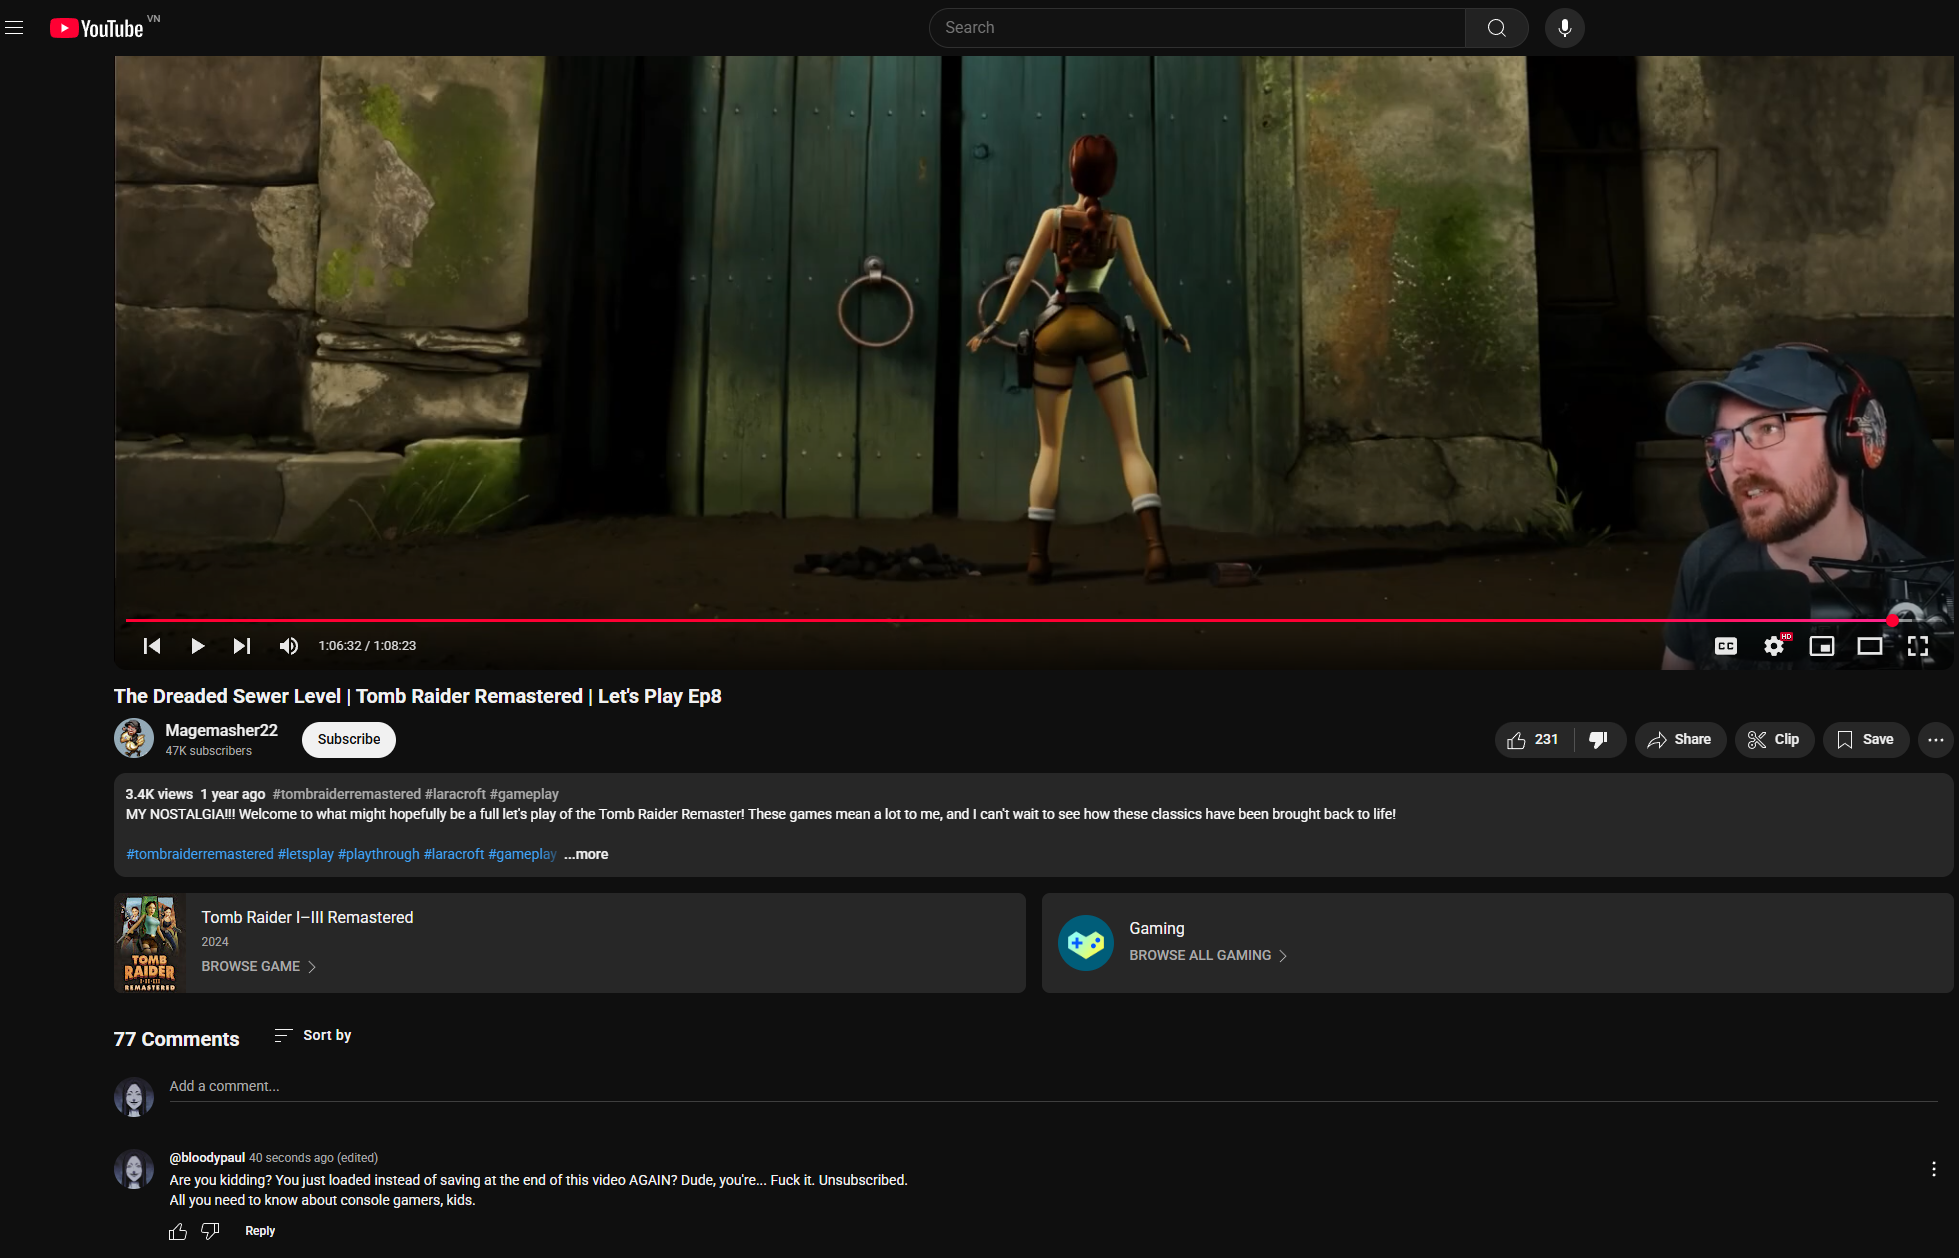Click the red video progress bar

(1000, 620)
